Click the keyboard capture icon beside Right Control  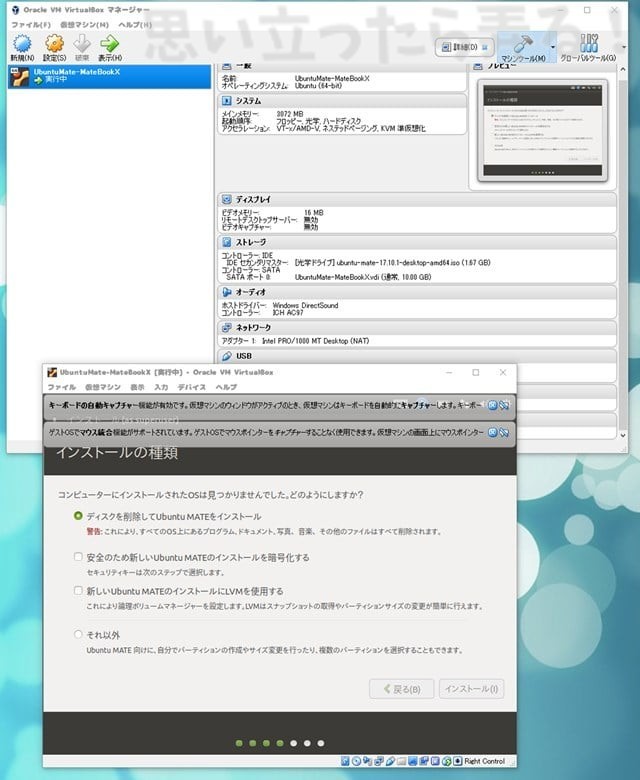[457, 761]
